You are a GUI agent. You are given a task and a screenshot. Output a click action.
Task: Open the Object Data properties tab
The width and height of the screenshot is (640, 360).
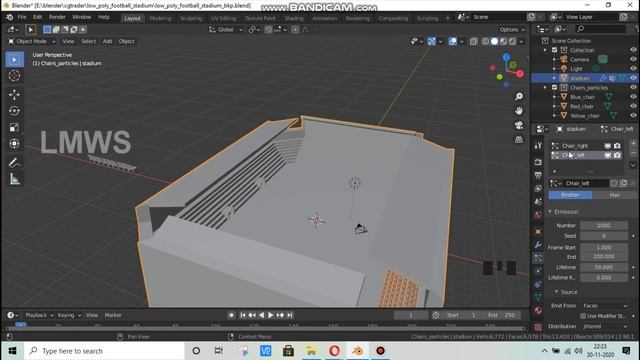[538, 297]
